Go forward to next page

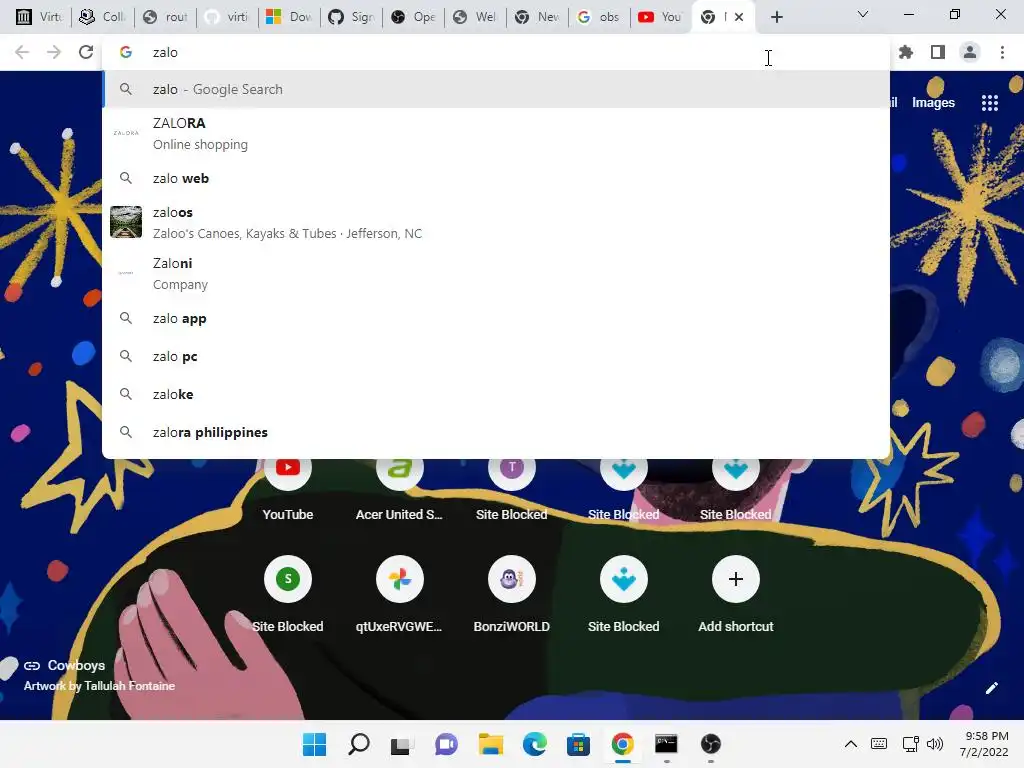[x=54, y=52]
